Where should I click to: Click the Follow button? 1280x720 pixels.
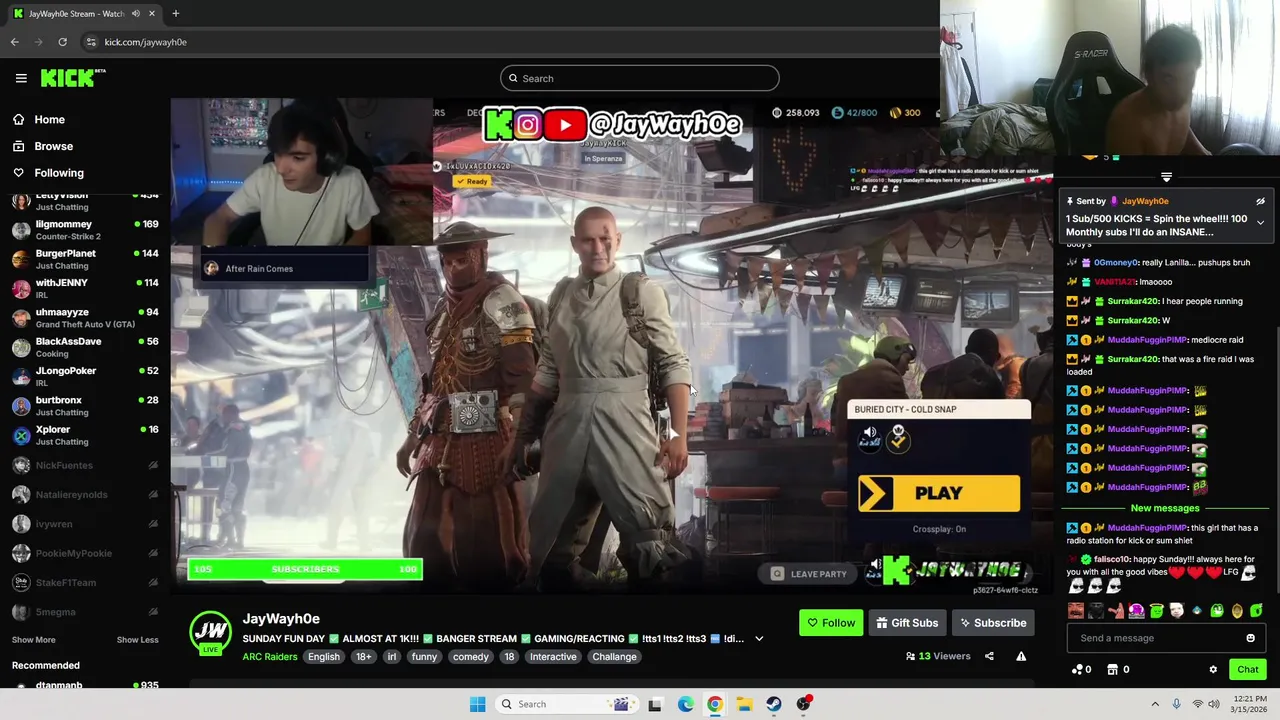[x=831, y=623]
